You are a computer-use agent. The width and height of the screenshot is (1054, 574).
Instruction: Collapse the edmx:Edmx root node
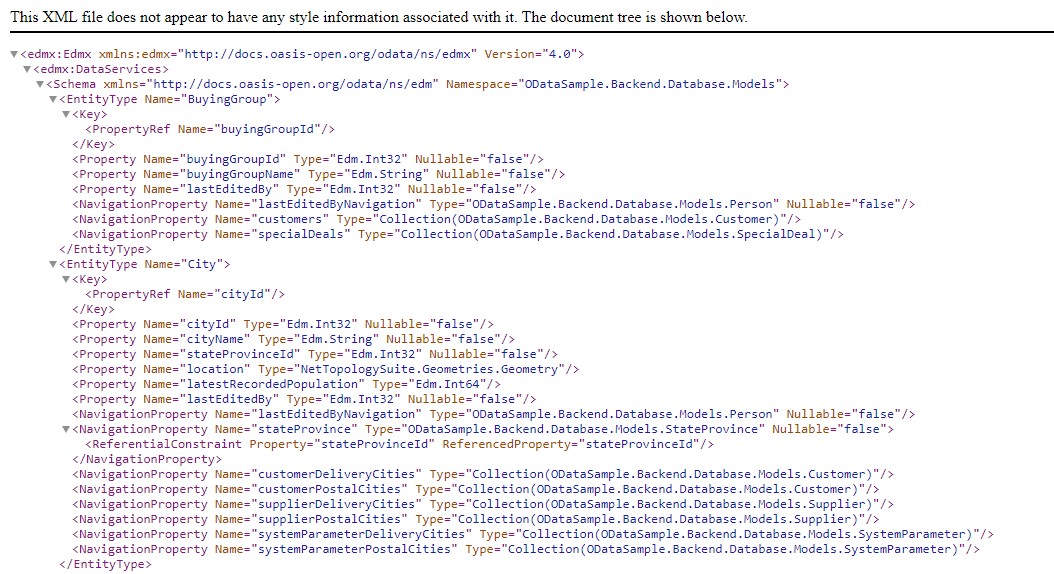13,54
